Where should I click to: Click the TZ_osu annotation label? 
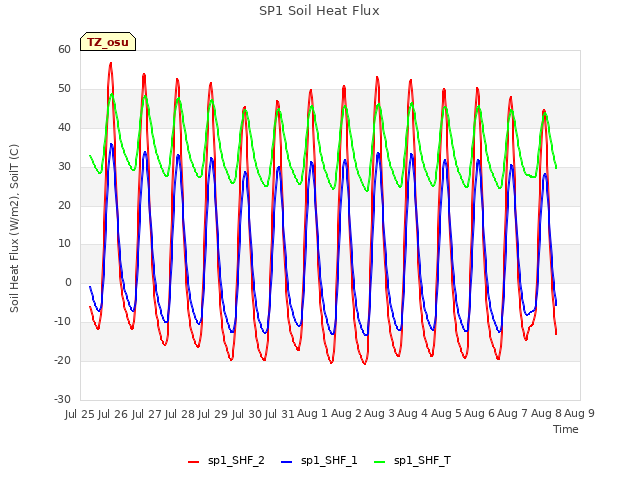[x=108, y=42]
